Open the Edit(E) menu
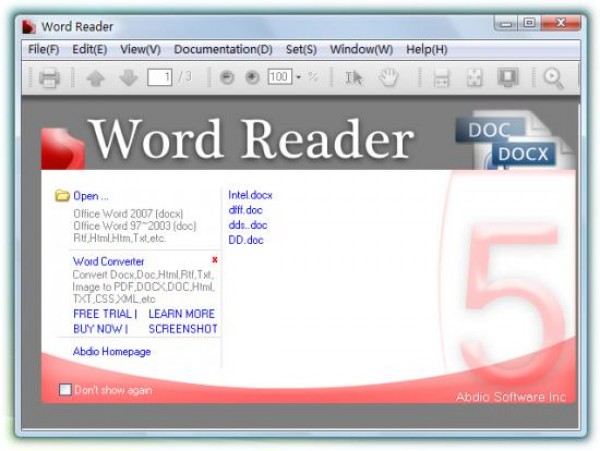The width and height of the screenshot is (600, 451). click(x=90, y=49)
